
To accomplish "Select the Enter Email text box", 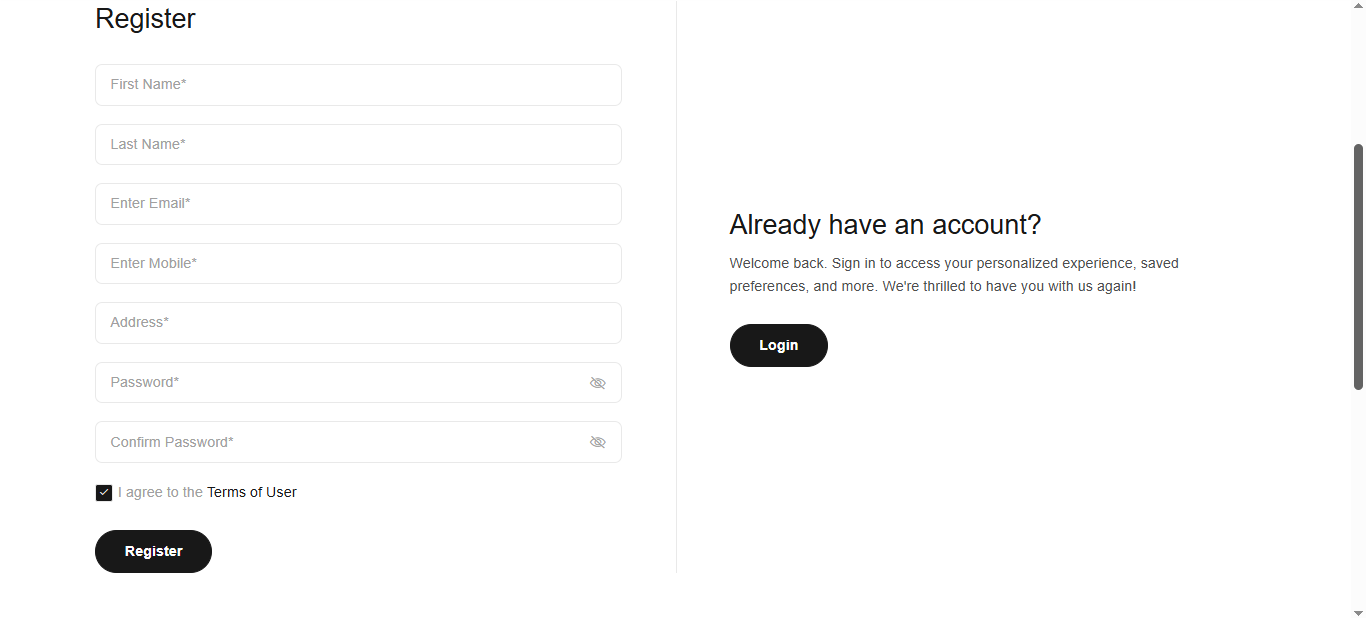I will (358, 204).
